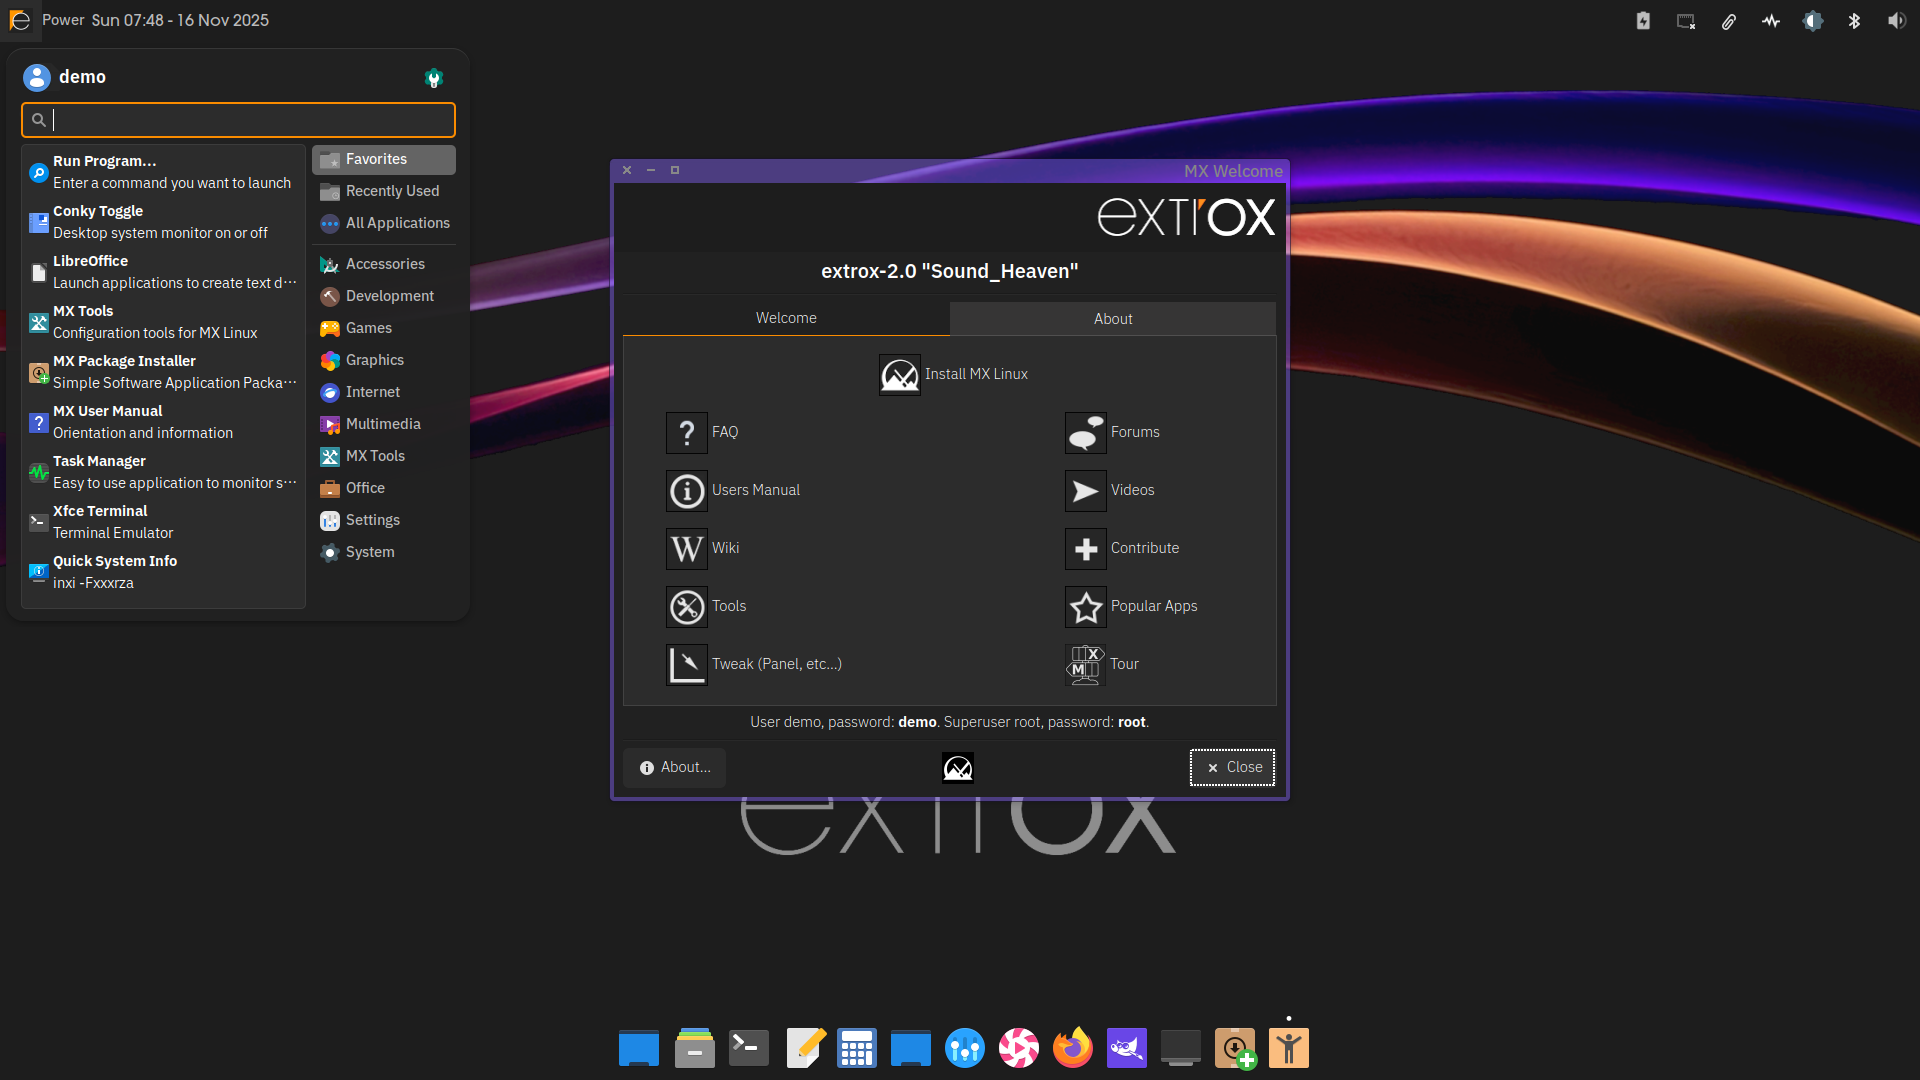1920x1080 pixels.
Task: Select the Welcome tab
Action: [786, 318]
